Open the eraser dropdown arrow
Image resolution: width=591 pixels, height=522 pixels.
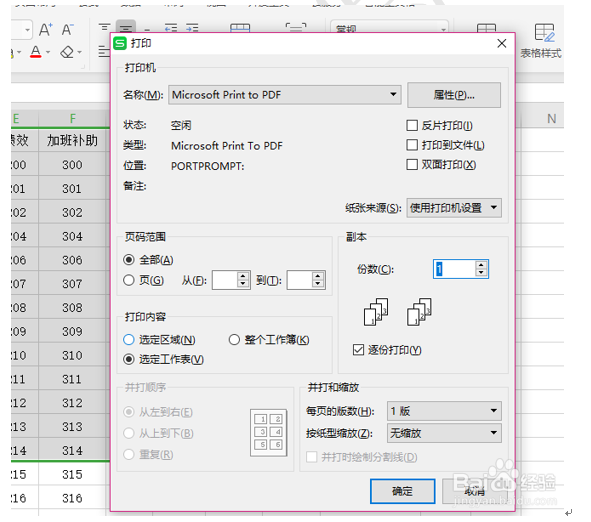pos(80,52)
